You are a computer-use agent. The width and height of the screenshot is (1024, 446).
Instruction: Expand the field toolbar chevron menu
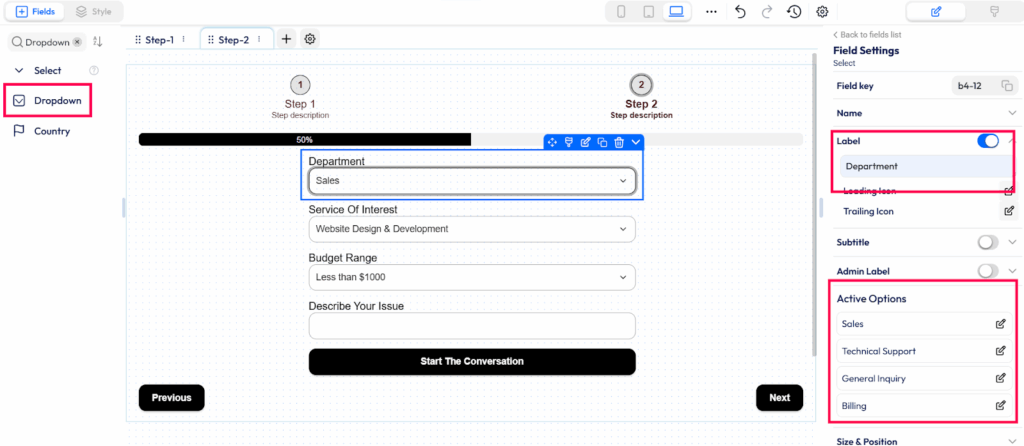click(636, 142)
